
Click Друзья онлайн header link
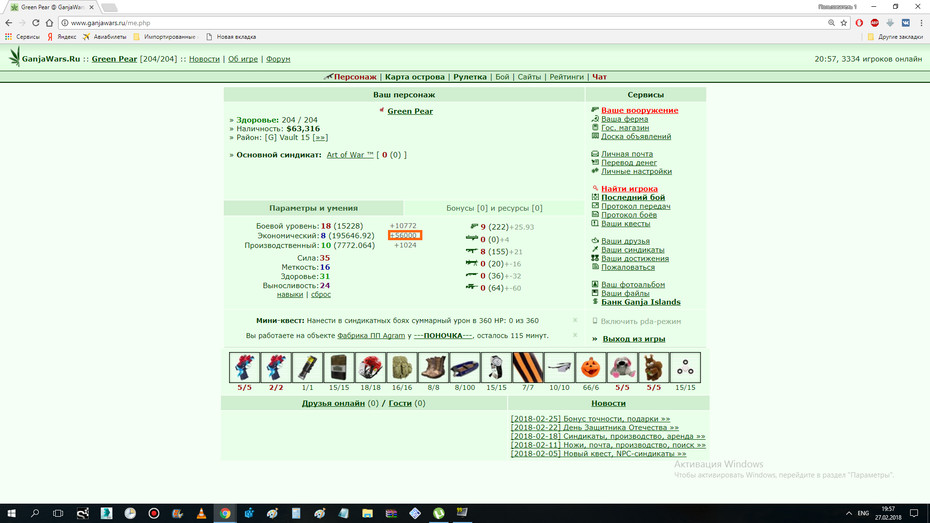pyautogui.click(x=333, y=403)
